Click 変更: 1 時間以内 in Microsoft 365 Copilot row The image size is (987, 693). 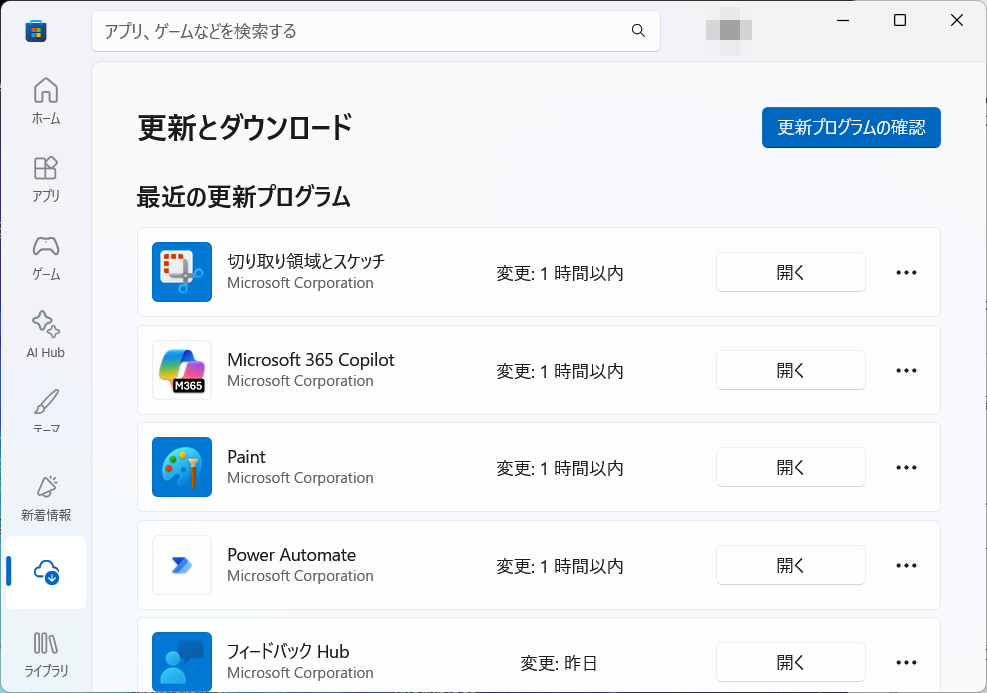coord(560,371)
